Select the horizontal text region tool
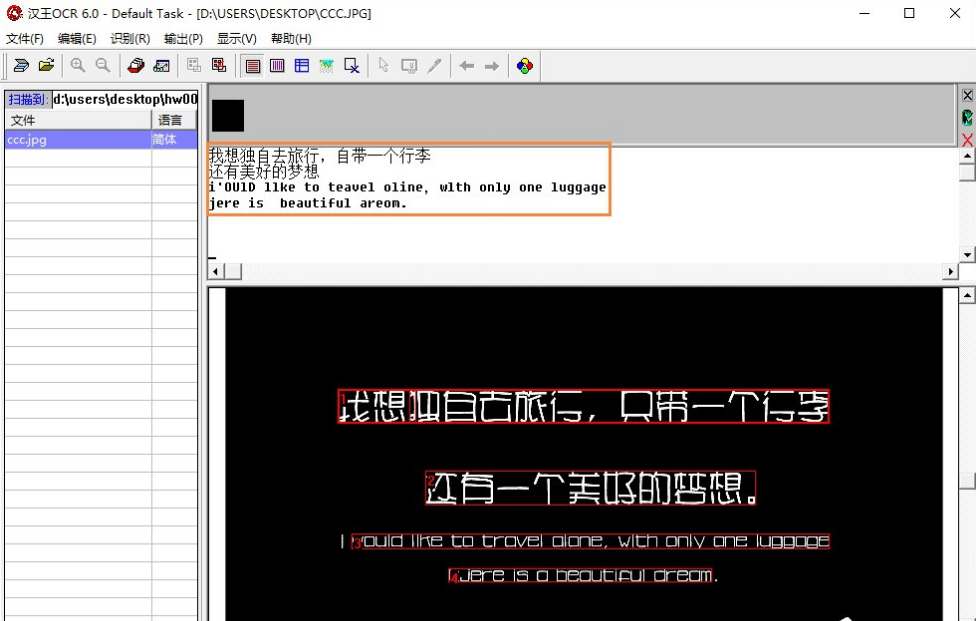976x621 pixels. point(253,65)
